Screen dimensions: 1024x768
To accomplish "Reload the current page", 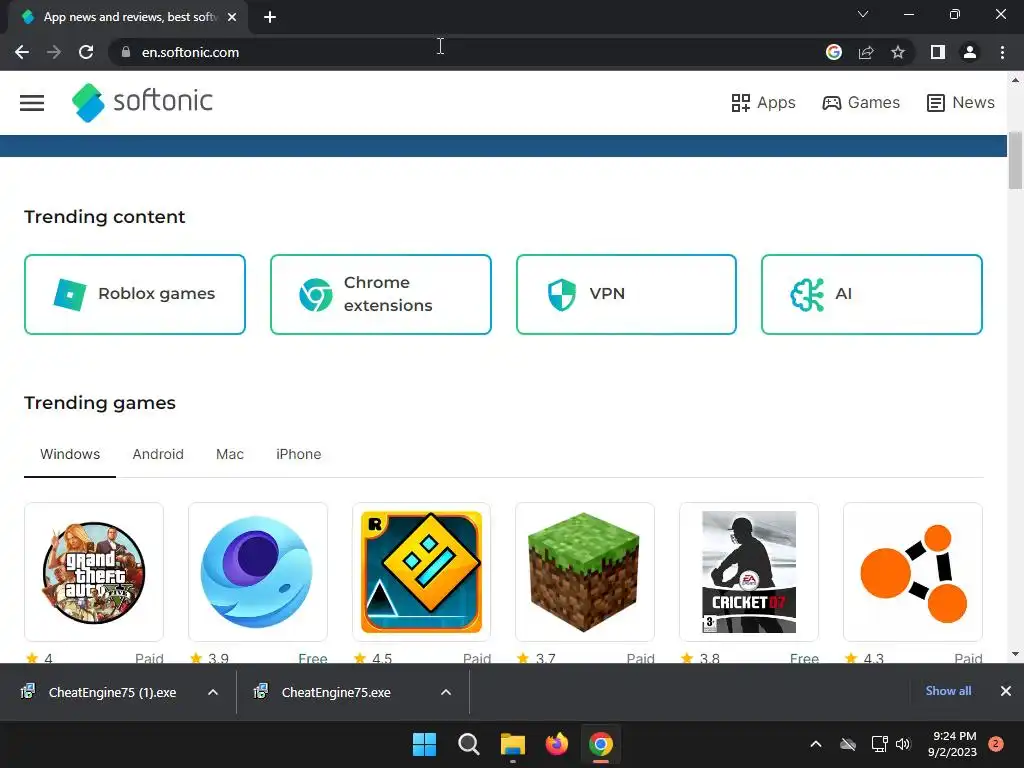I will [x=86, y=52].
